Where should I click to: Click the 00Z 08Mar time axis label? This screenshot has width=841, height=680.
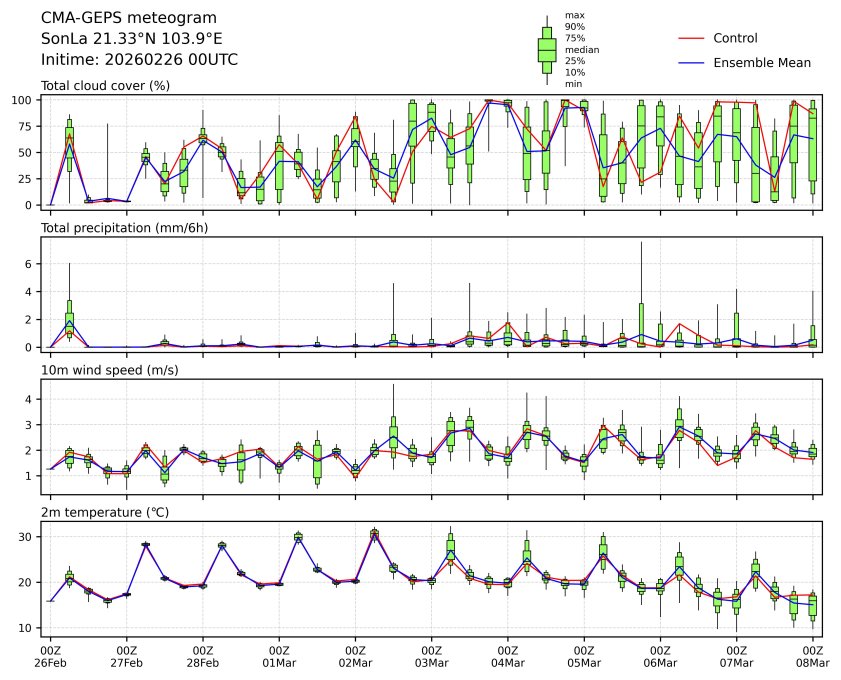812,655
